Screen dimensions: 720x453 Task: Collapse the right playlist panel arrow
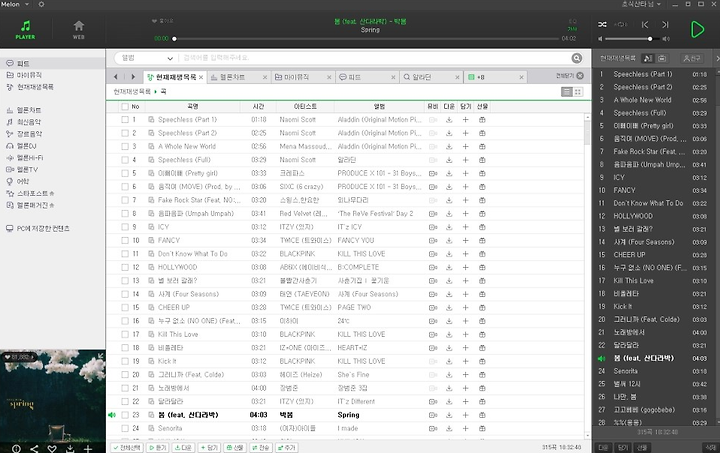pos(717,58)
